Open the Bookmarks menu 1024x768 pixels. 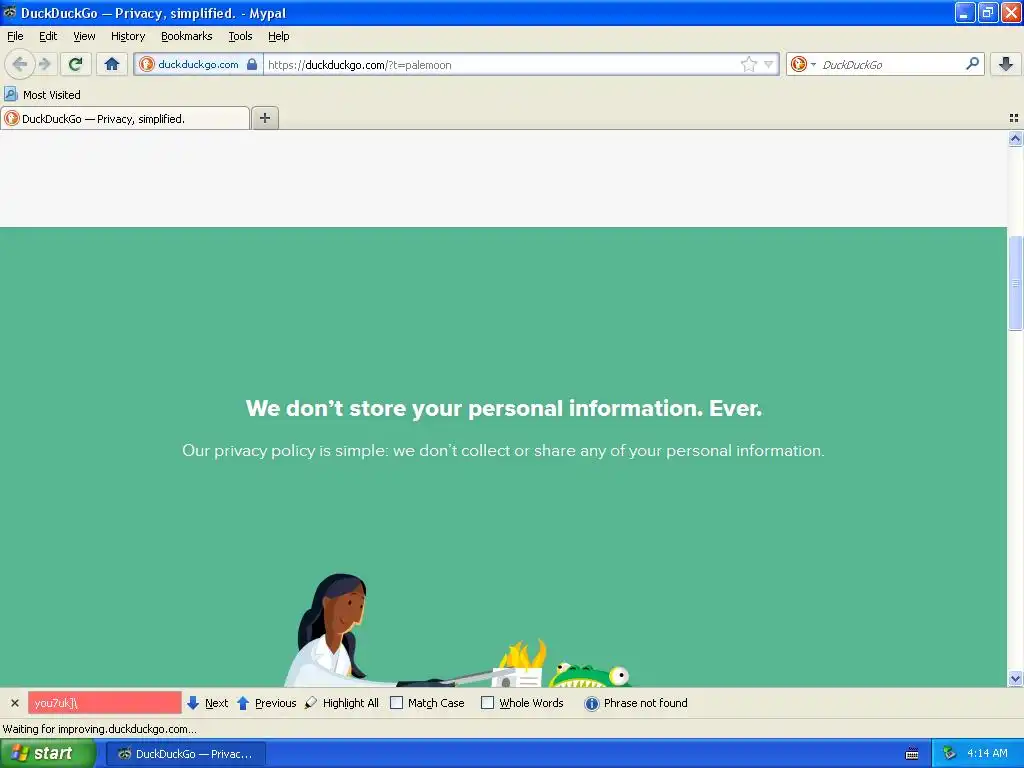187,36
